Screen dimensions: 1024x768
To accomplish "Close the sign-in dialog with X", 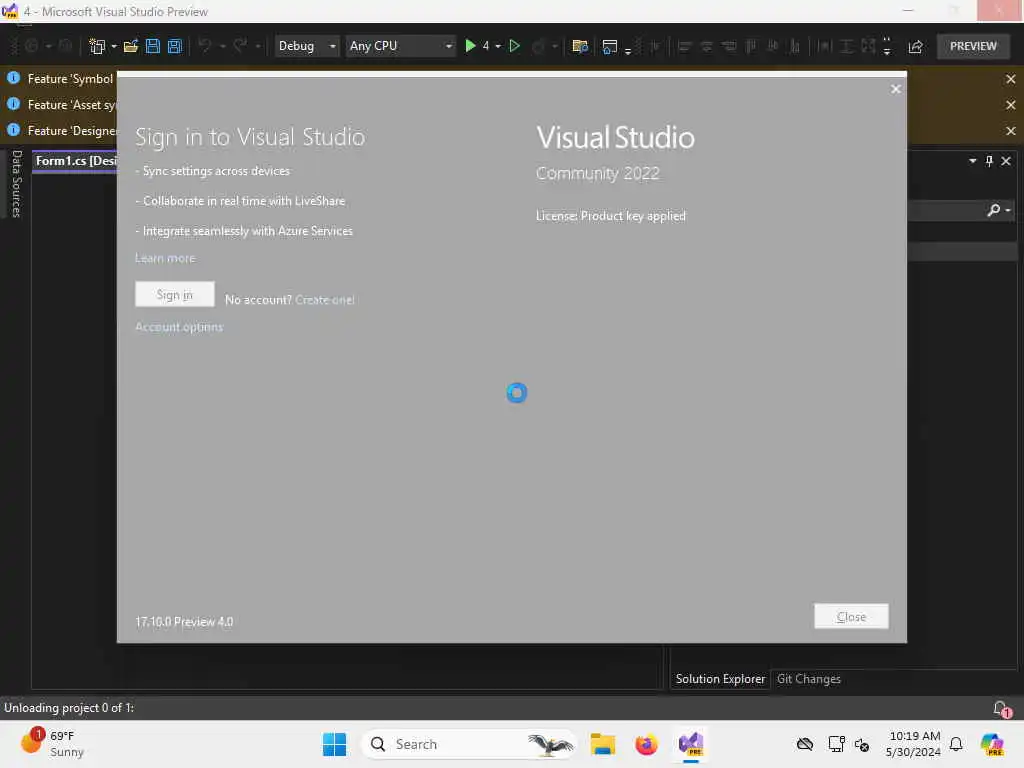I will coord(896,89).
